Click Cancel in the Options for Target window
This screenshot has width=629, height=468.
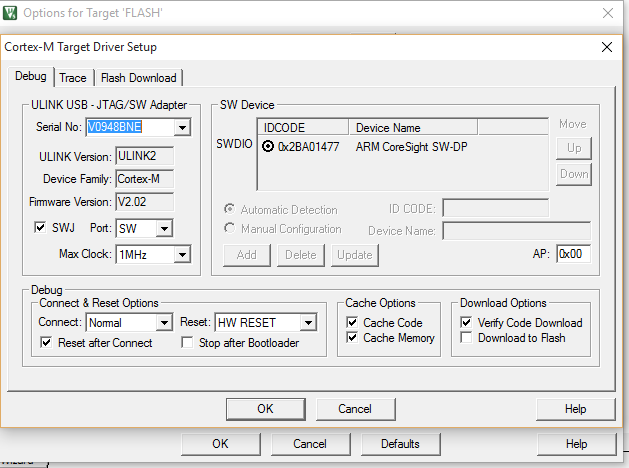(x=310, y=444)
